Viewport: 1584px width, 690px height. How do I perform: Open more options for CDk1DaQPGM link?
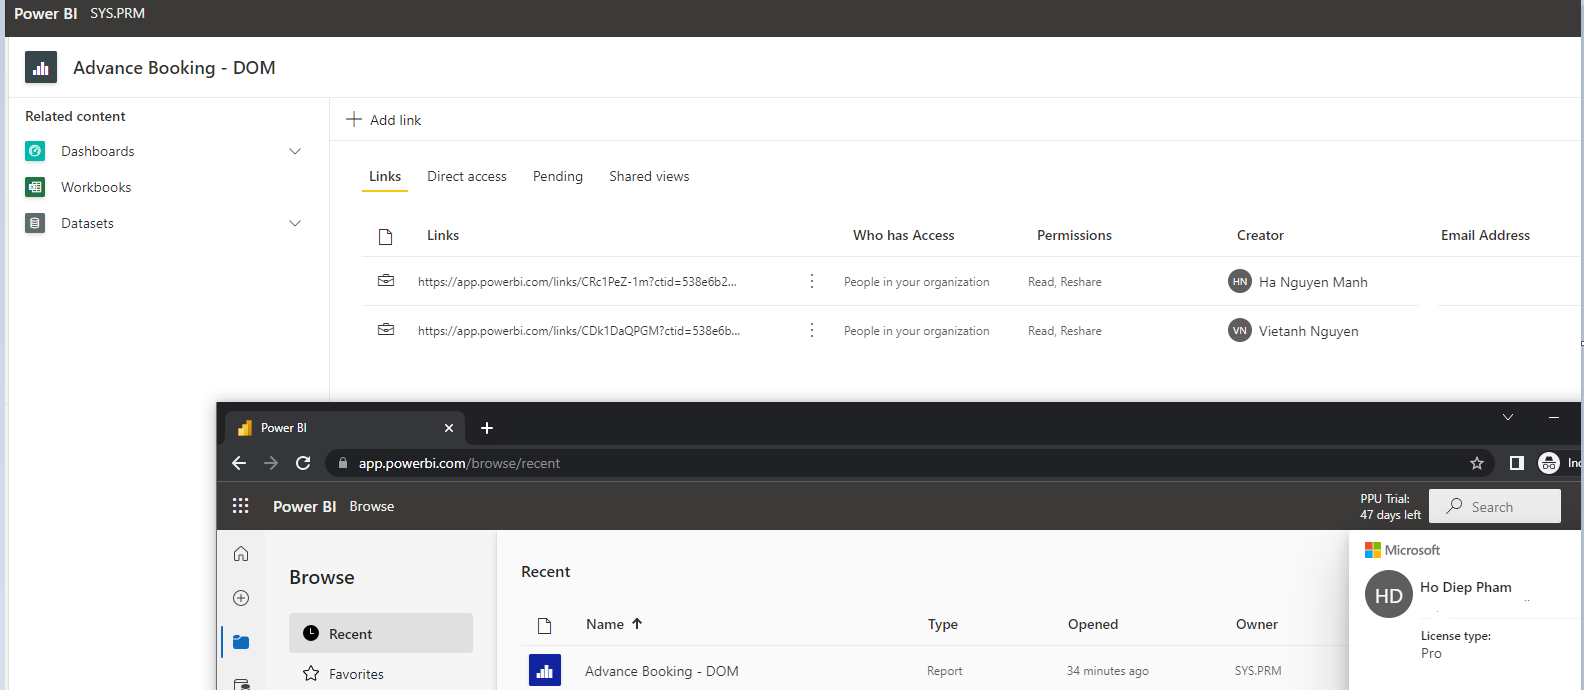[x=812, y=330]
